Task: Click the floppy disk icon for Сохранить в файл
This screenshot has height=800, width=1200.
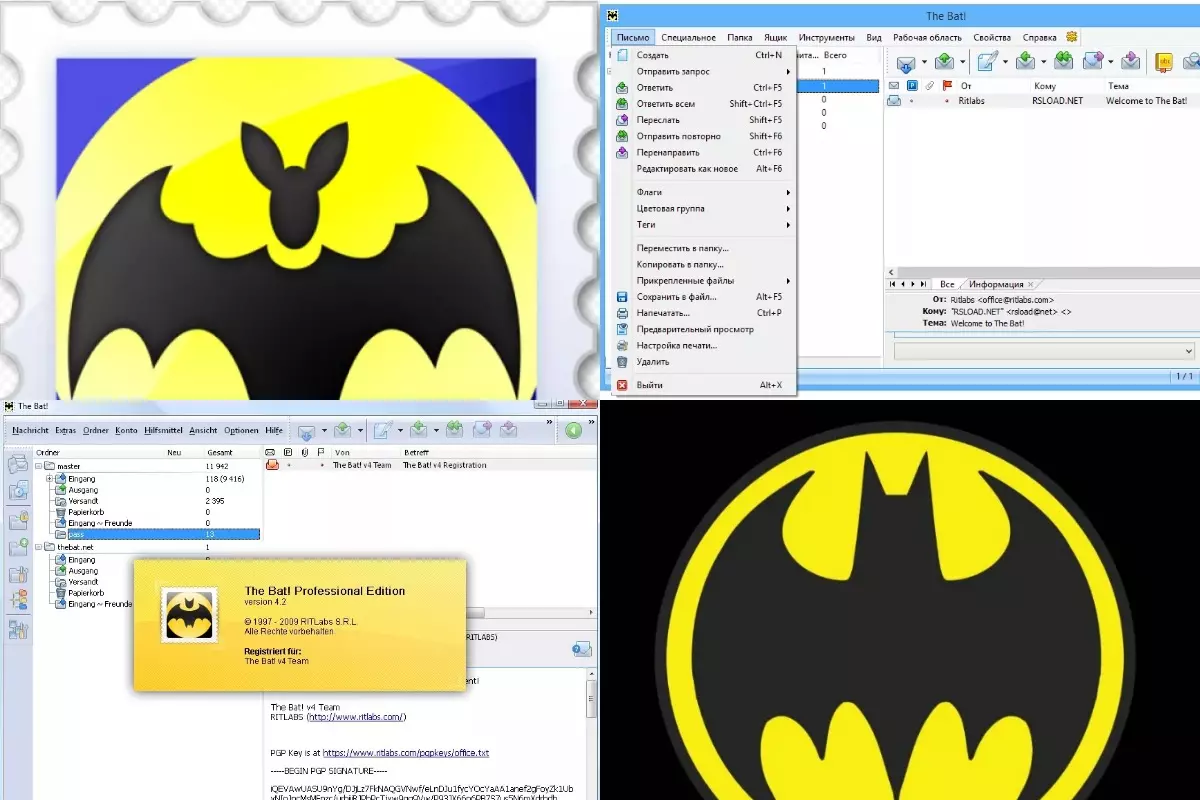Action: pos(621,297)
